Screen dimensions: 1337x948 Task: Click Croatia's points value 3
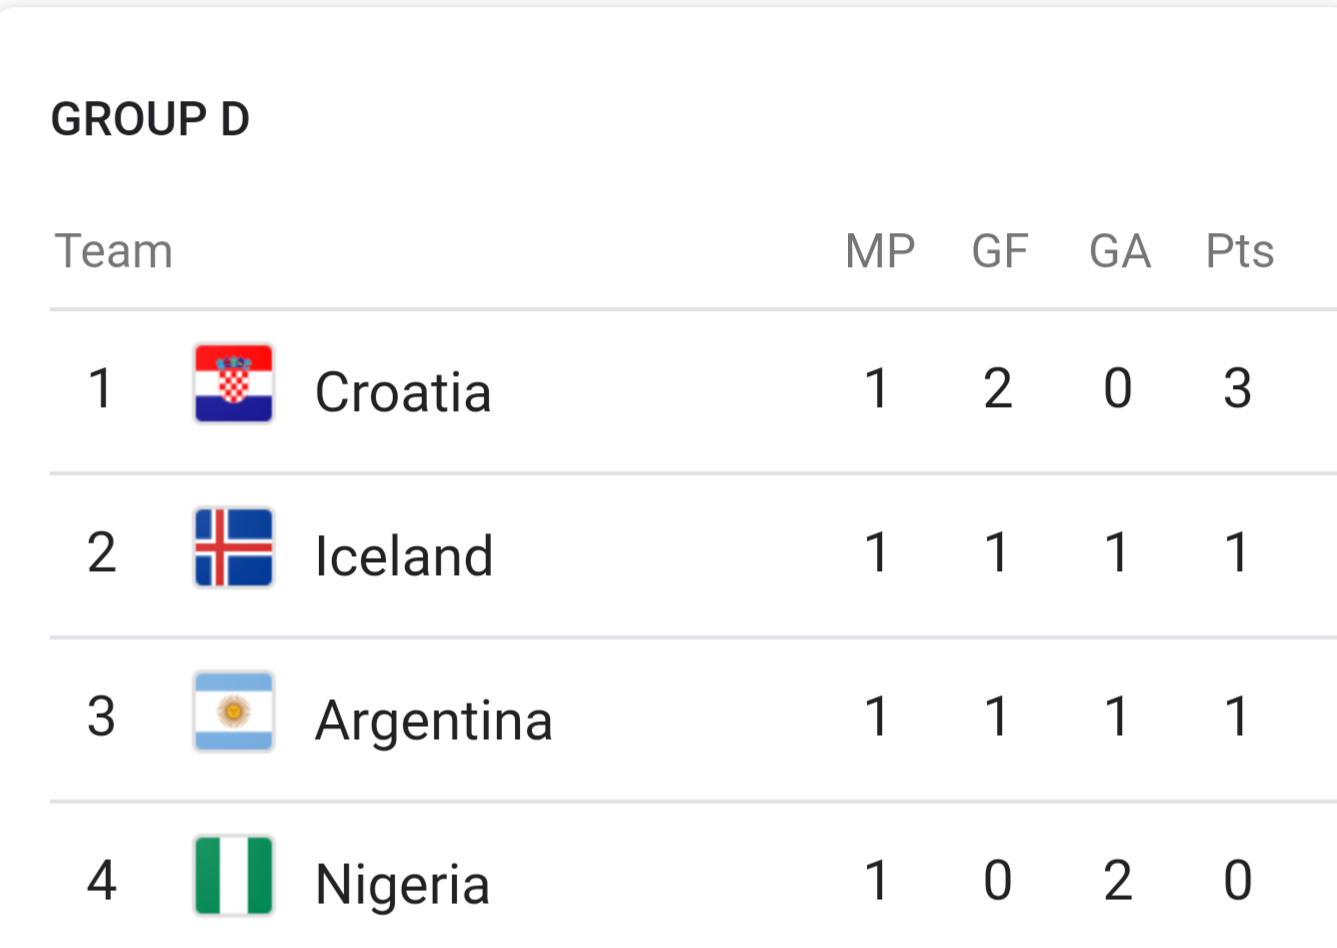pyautogui.click(x=1238, y=388)
